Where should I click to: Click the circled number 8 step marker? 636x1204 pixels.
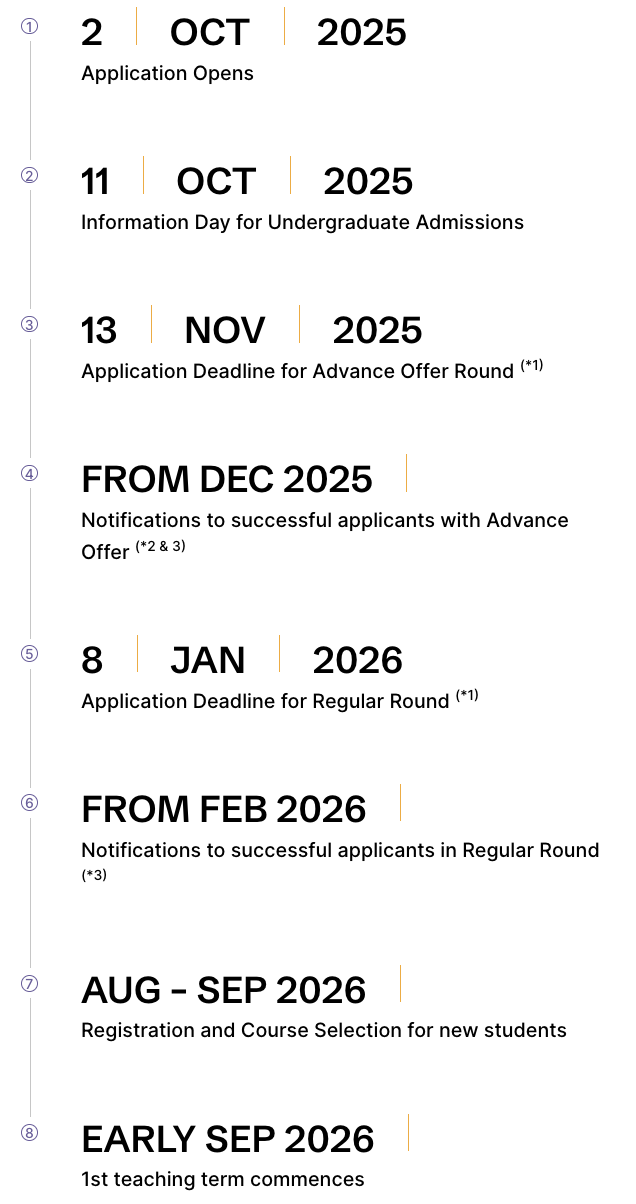30,1132
